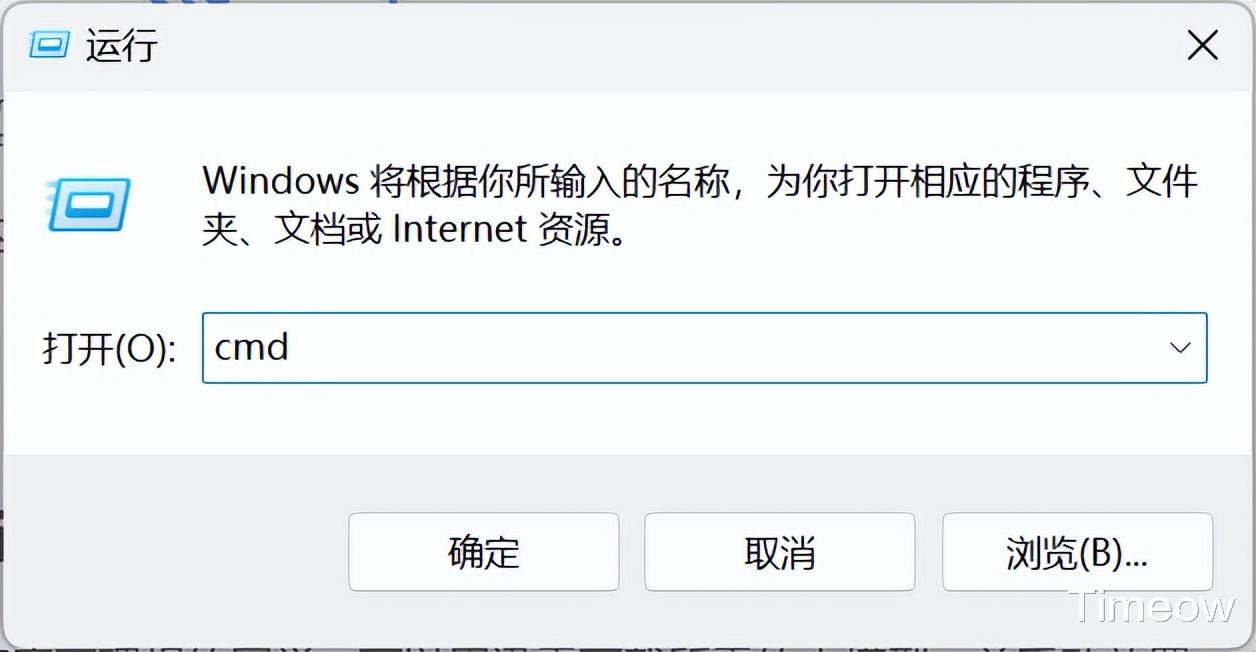
Task: Close the 运行 dialog with the X
Action: point(1201,45)
